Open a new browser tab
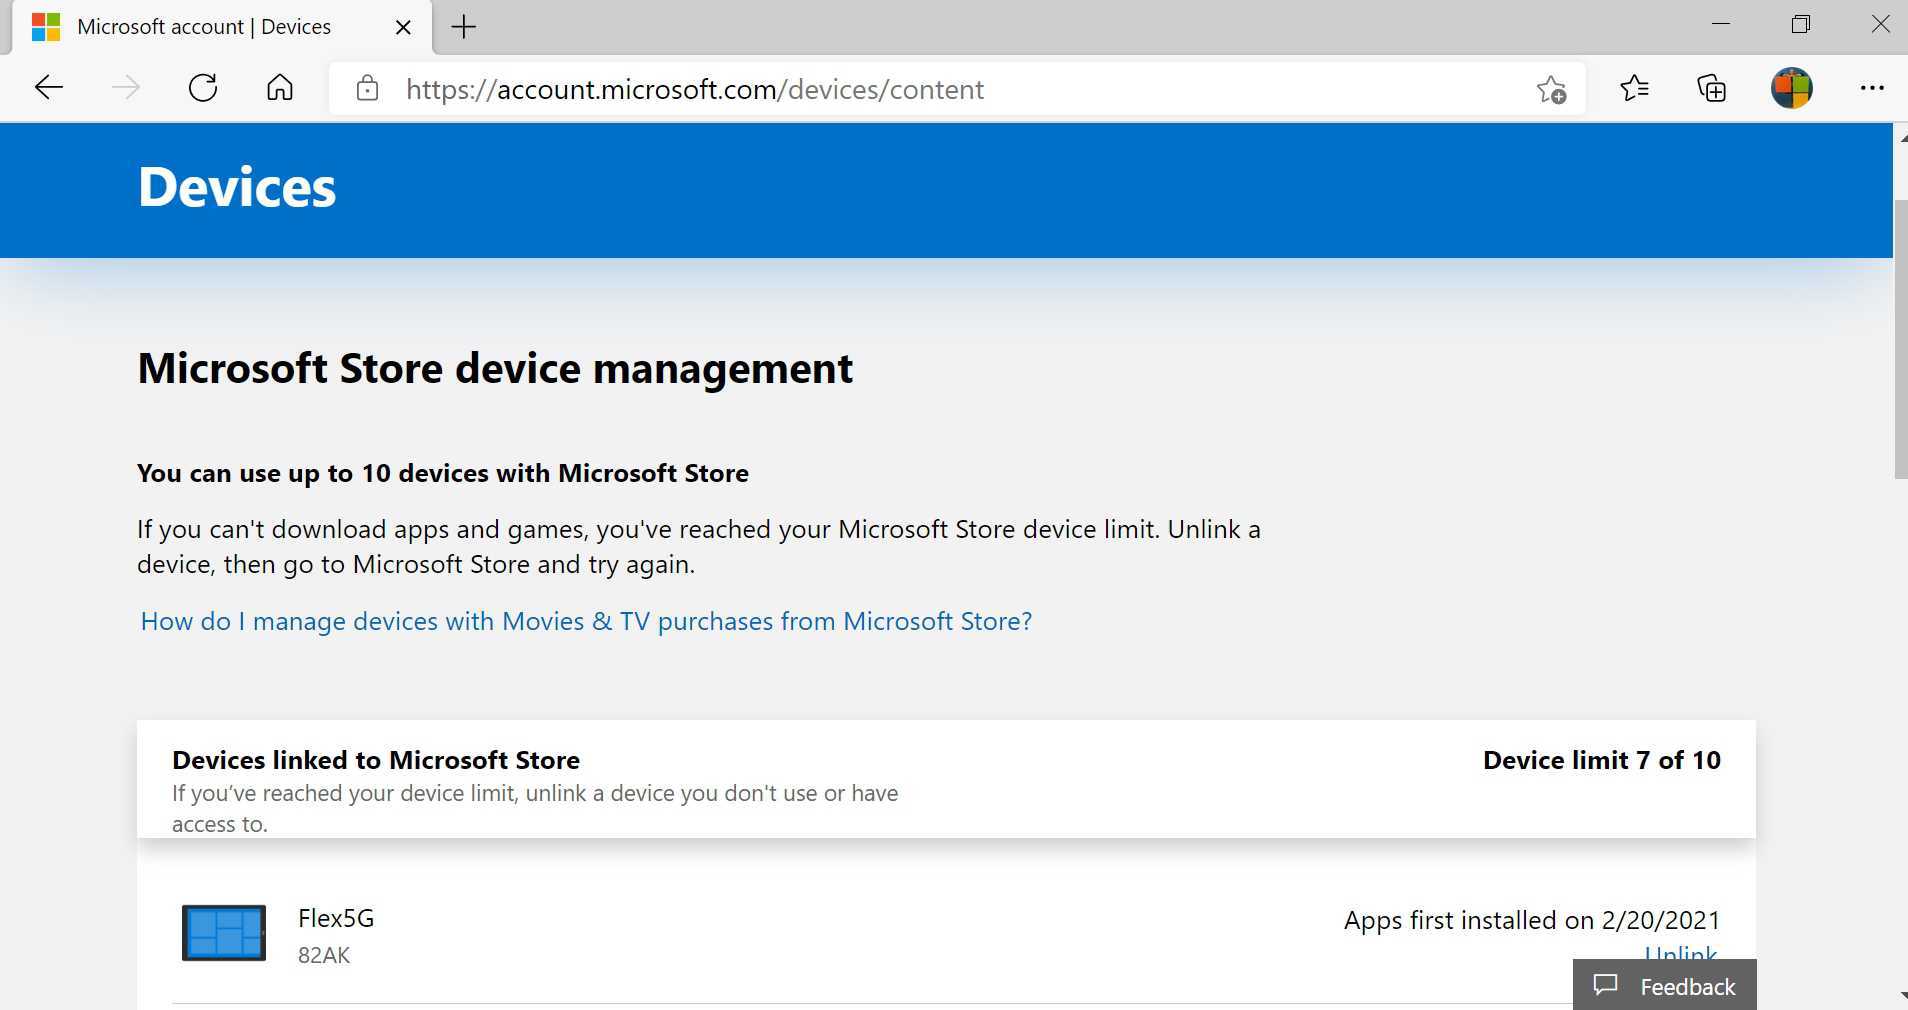1908x1010 pixels. 464,27
